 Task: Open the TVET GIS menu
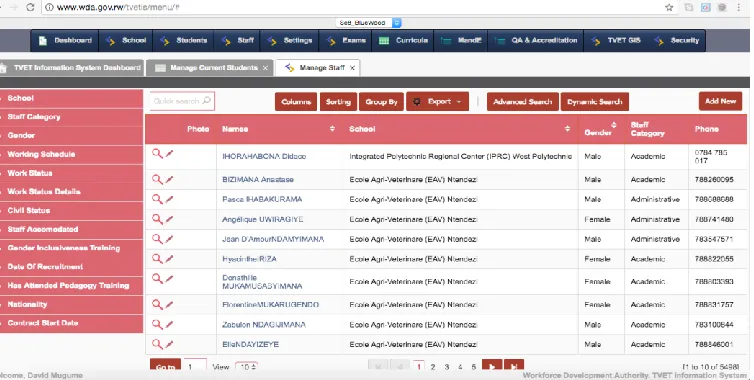[616, 40]
